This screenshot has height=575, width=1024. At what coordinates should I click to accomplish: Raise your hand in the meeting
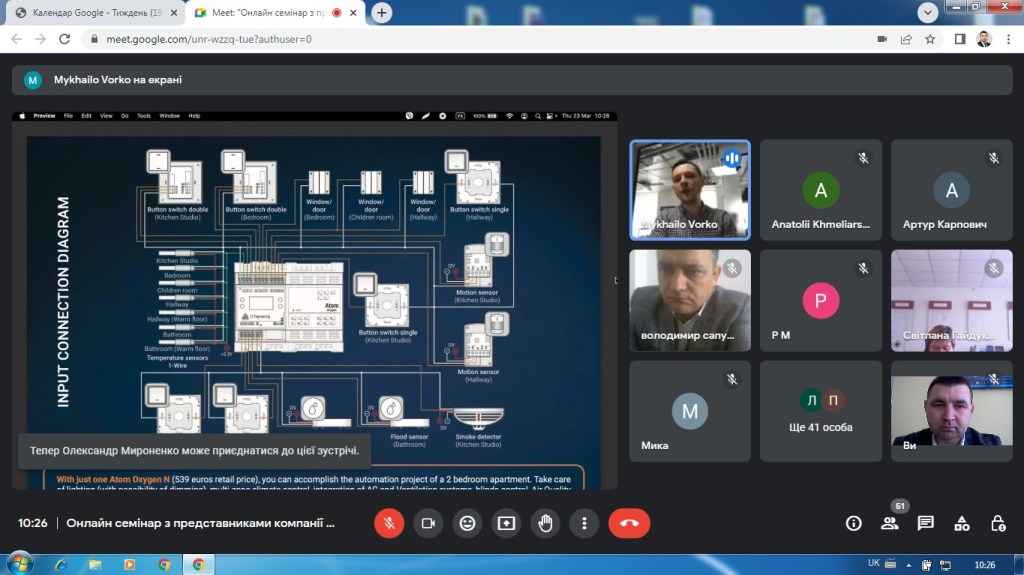coord(545,523)
